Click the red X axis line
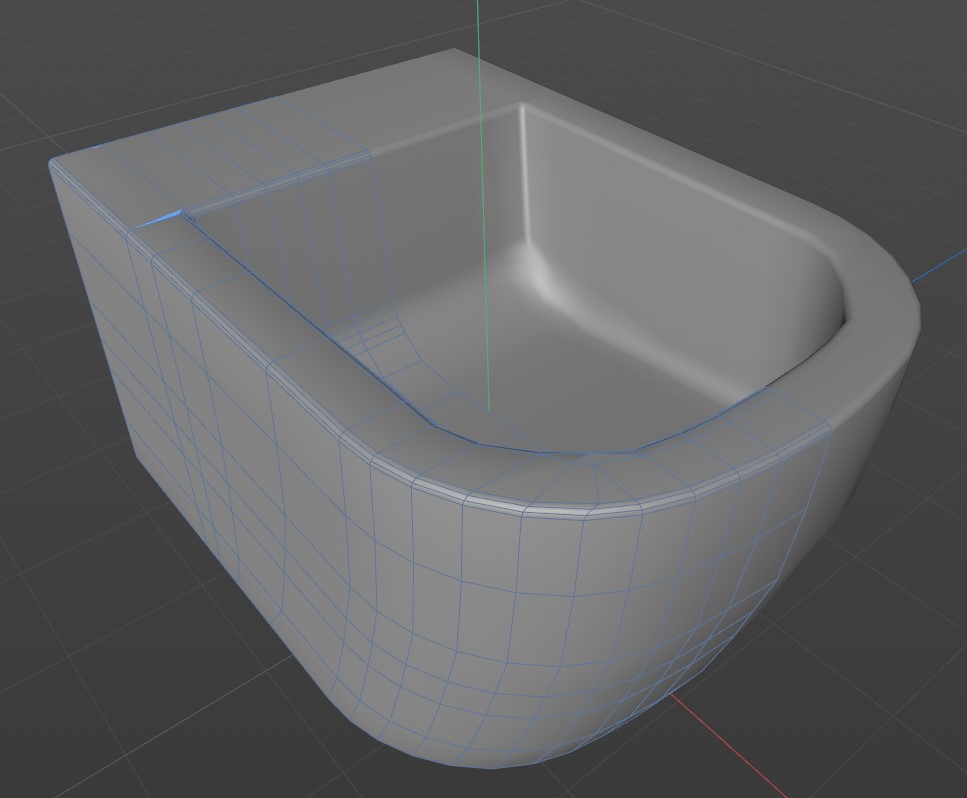The image size is (967, 798). tap(729, 746)
